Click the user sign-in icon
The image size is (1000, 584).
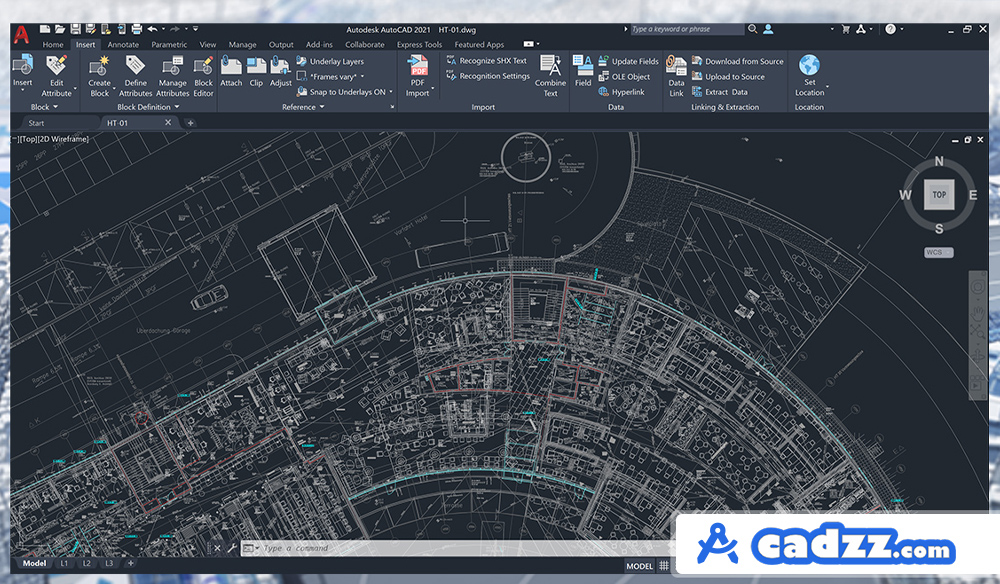pyautogui.click(x=768, y=29)
